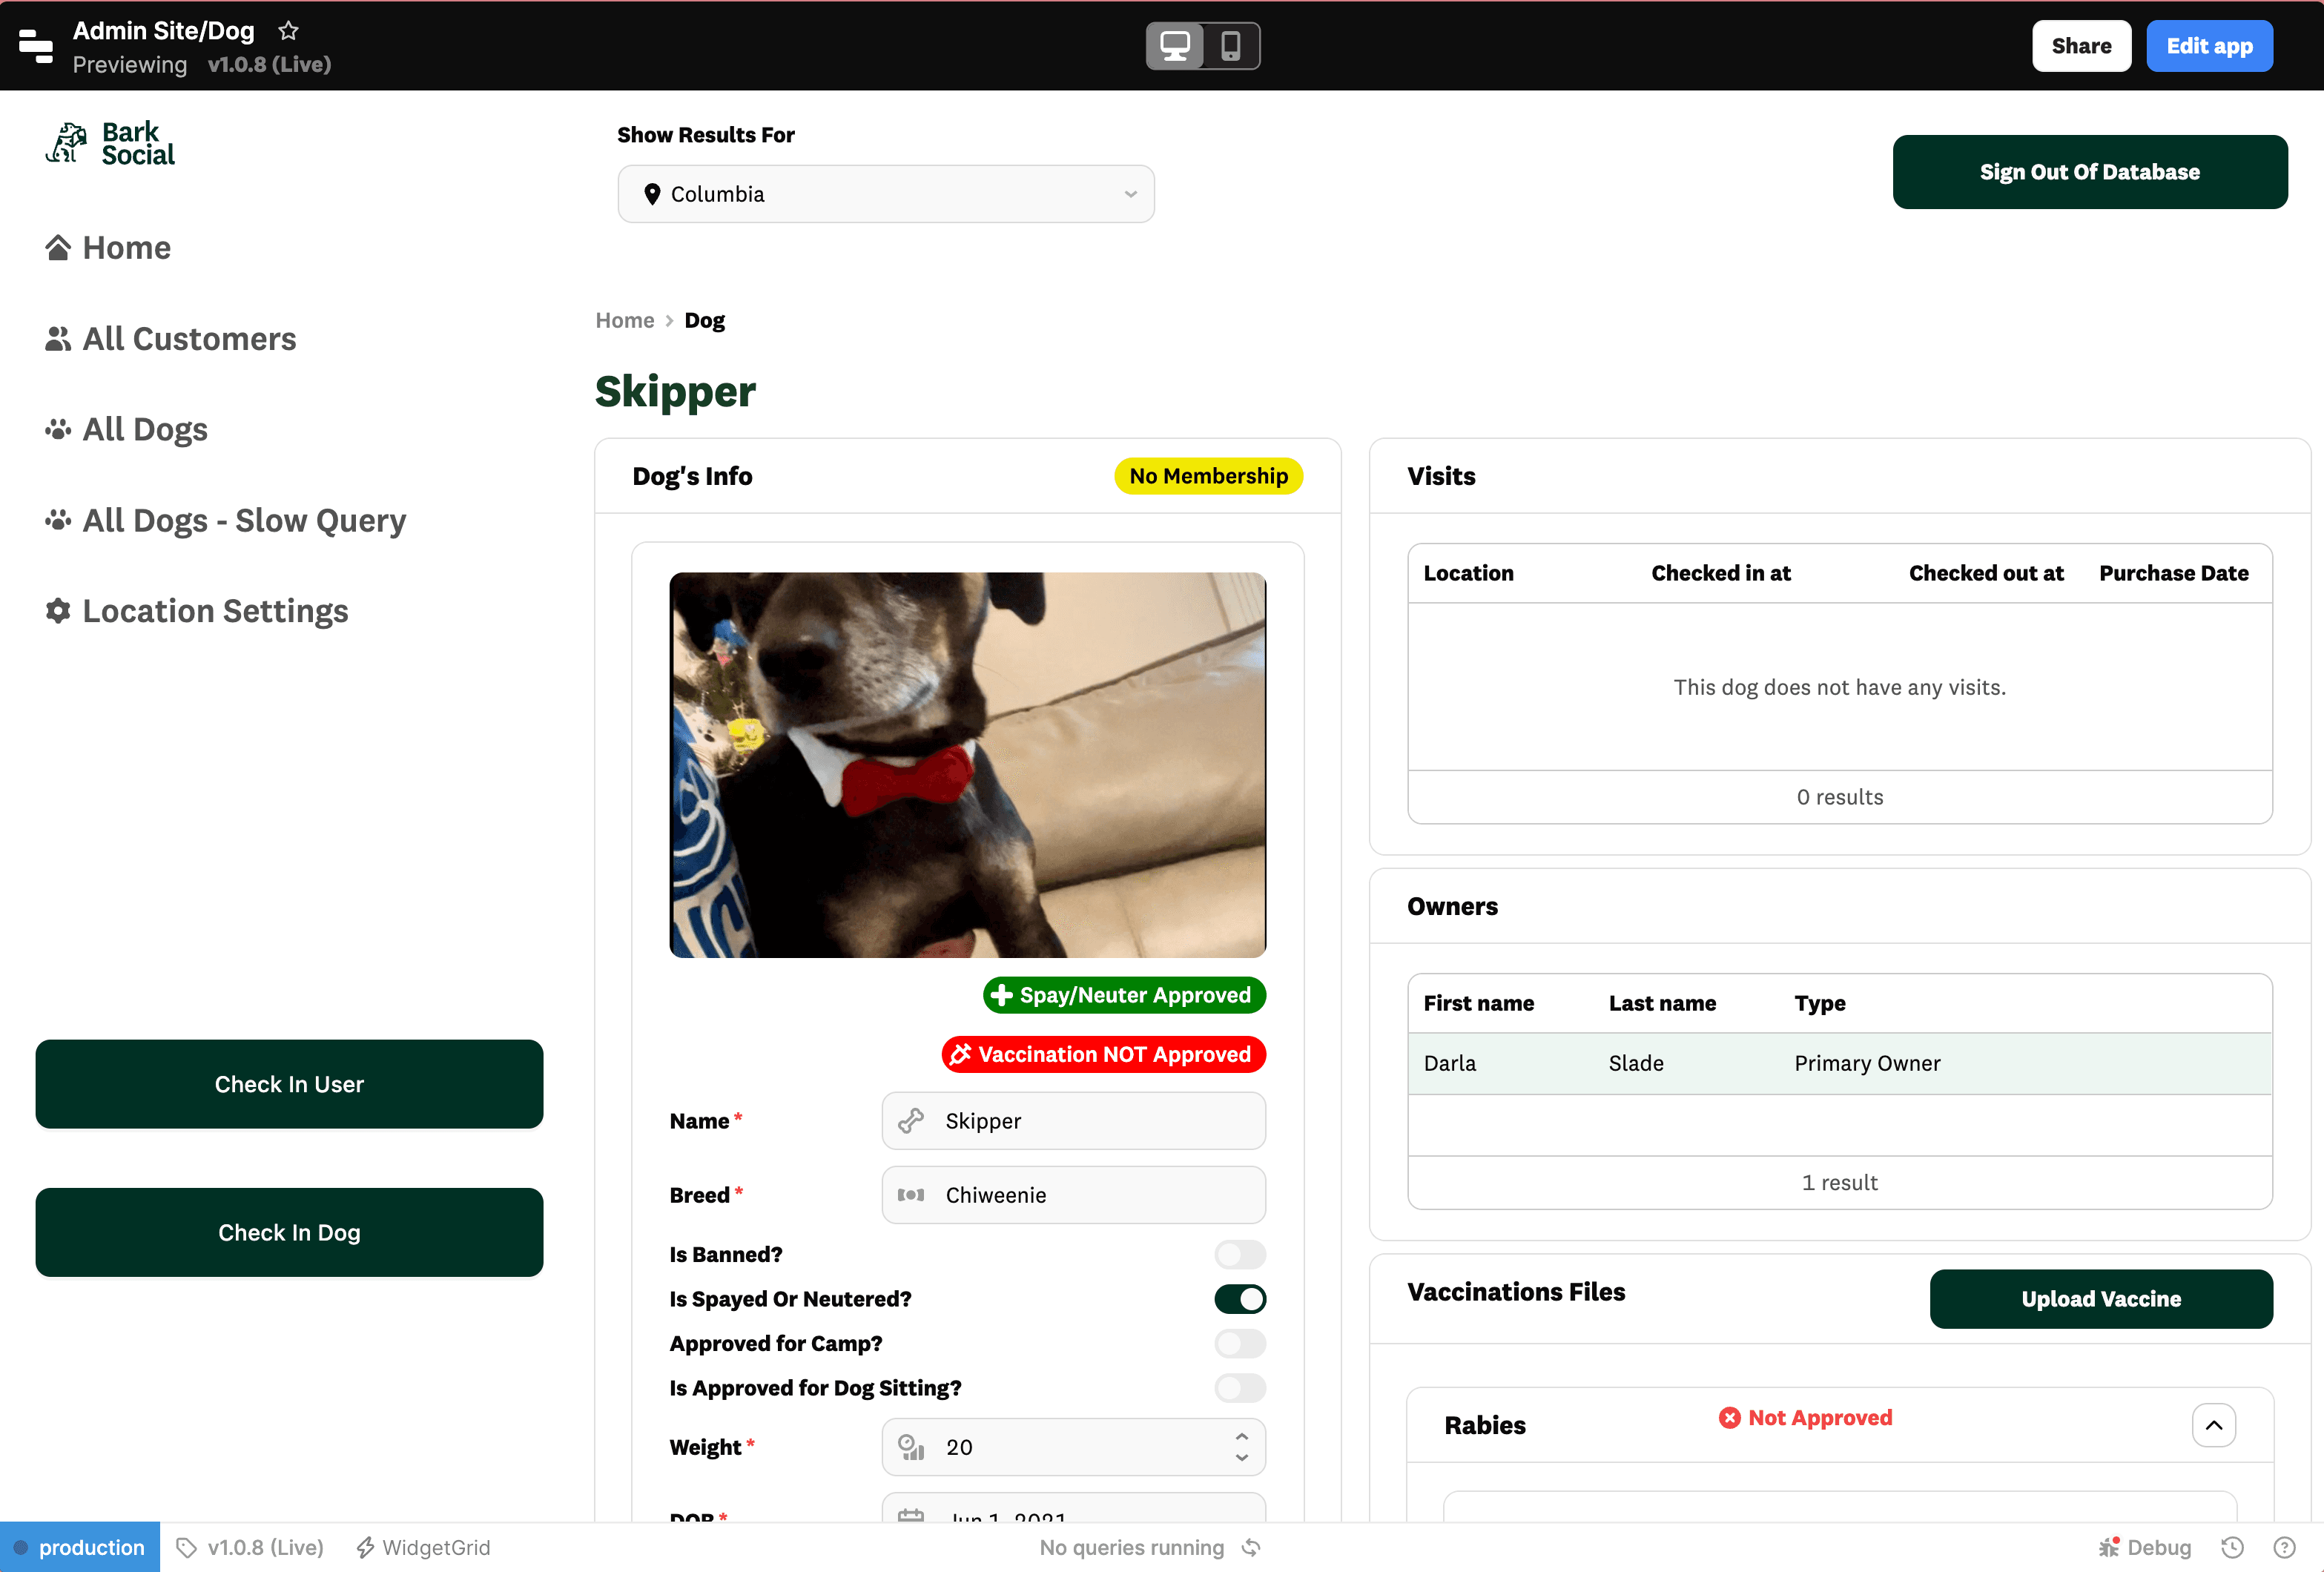2324x1572 pixels.
Task: Click the paw icon beside All Dogs
Action: [x=58, y=429]
